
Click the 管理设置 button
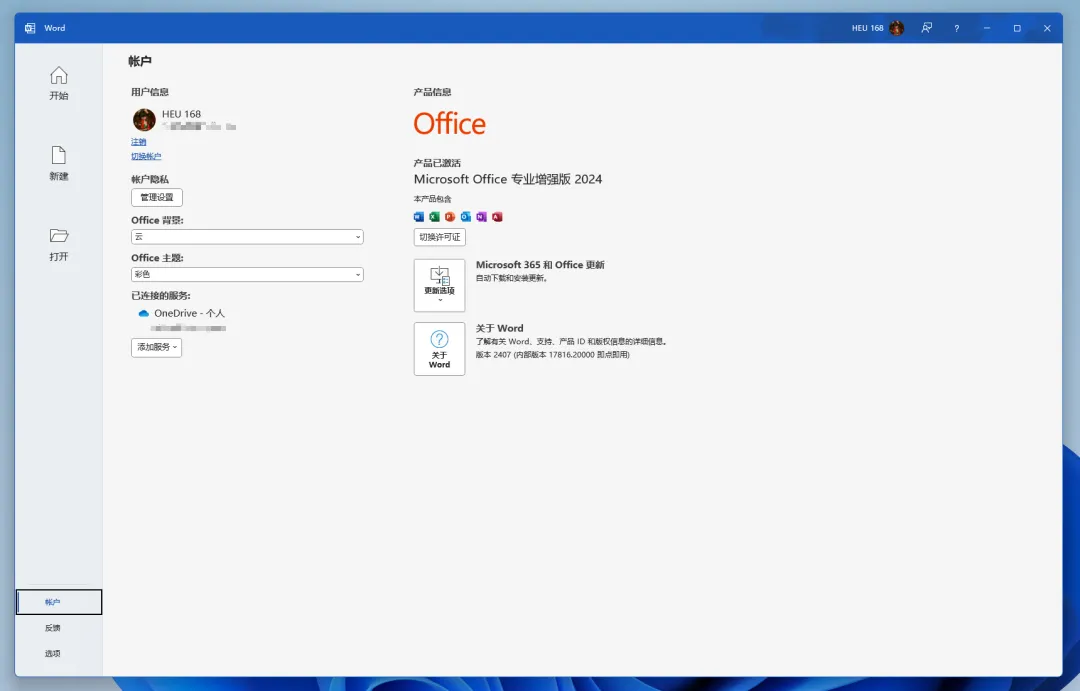coord(157,198)
